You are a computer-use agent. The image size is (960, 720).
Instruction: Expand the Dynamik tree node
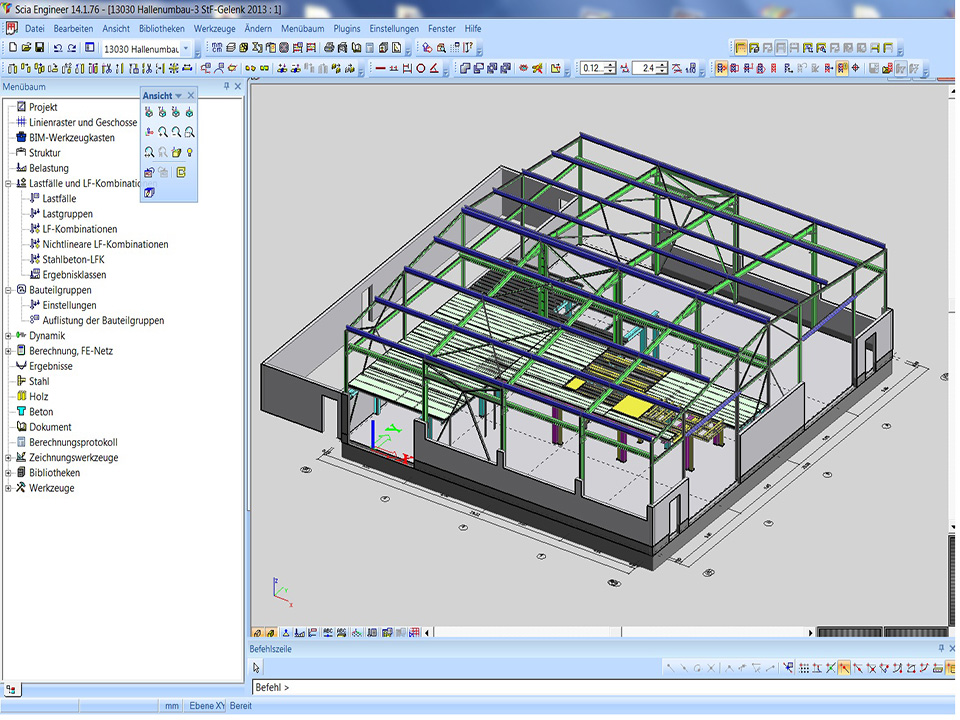point(8,336)
